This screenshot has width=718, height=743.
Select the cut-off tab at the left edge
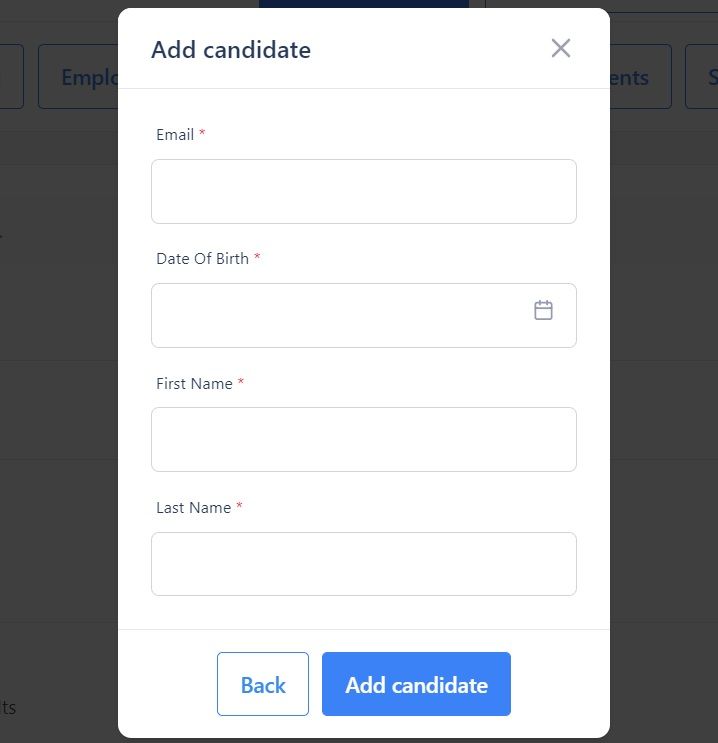[11, 77]
